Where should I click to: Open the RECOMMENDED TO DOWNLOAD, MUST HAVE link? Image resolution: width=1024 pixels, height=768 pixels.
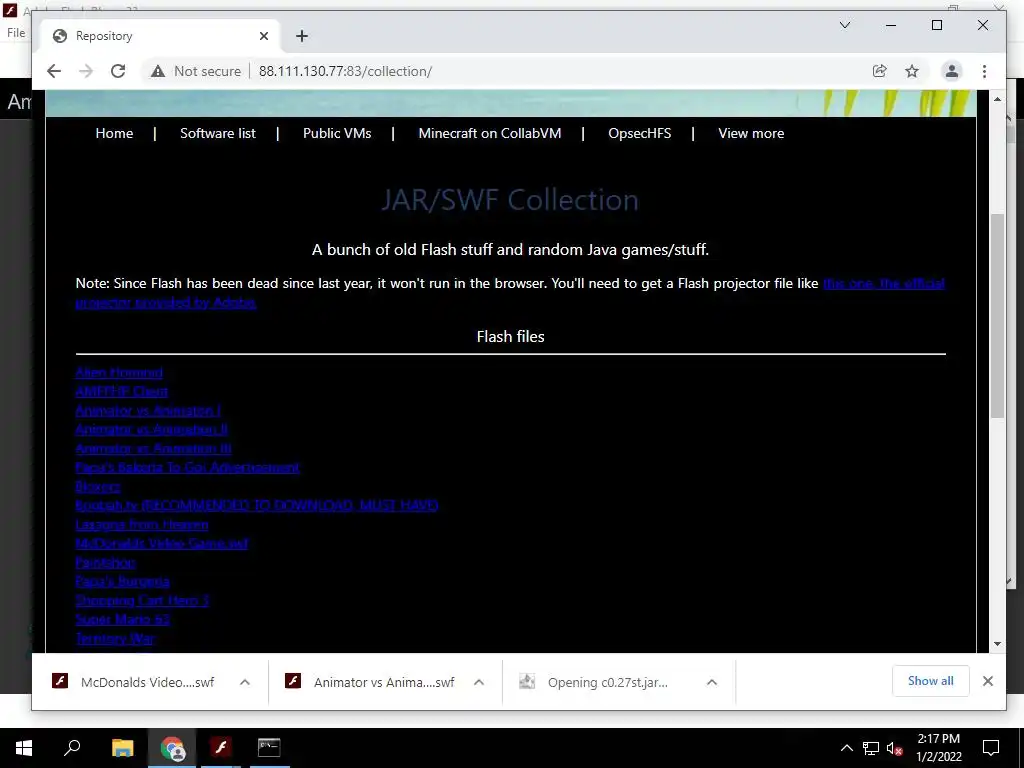pos(257,505)
